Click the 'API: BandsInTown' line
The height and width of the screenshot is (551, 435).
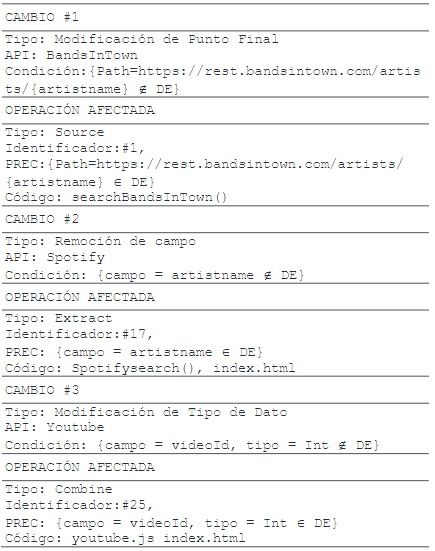71,55
